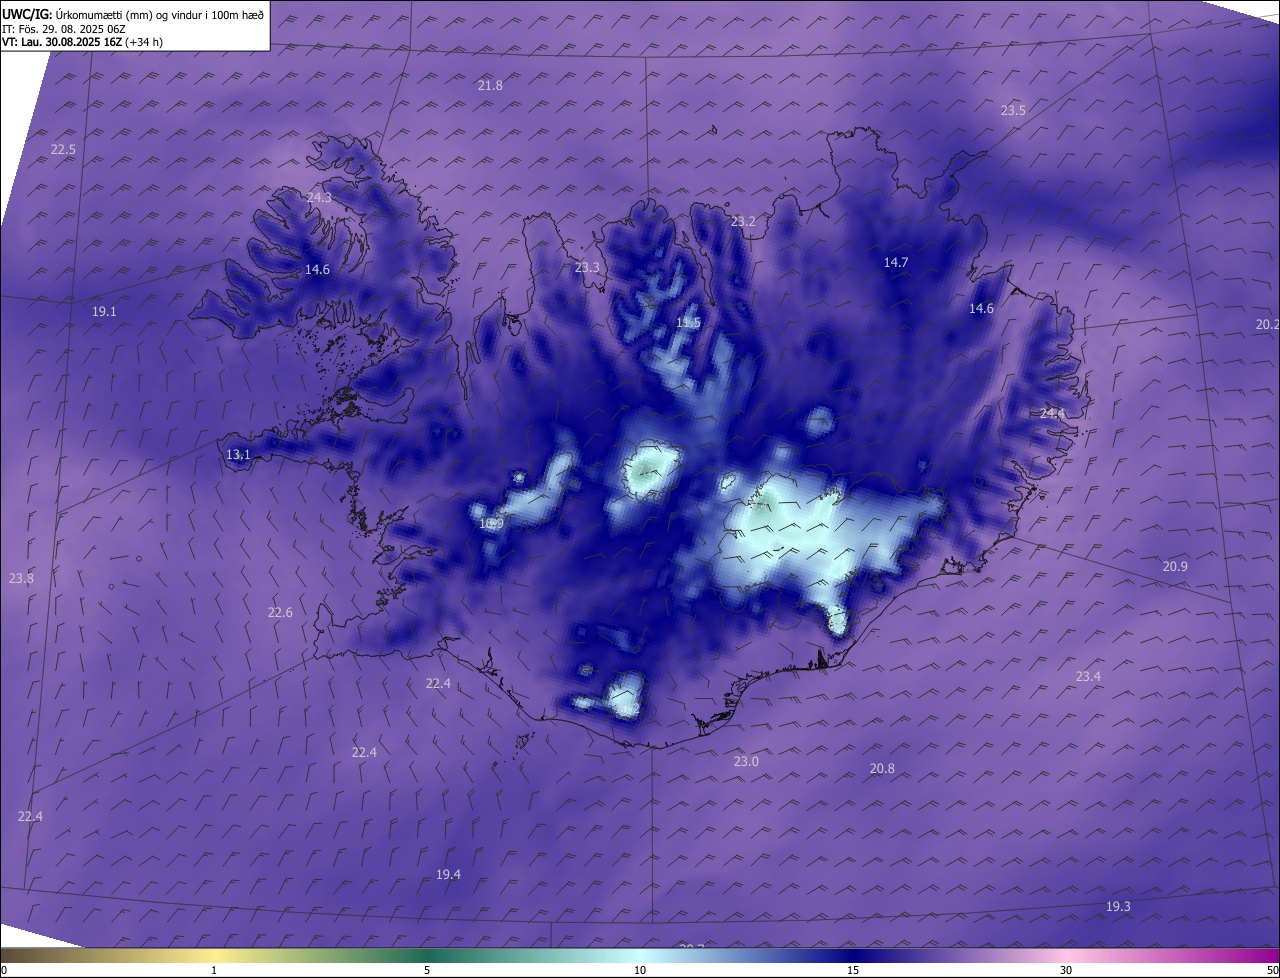Select the 19.1 value over the sea
This screenshot has height=978, width=1280.
tap(104, 312)
